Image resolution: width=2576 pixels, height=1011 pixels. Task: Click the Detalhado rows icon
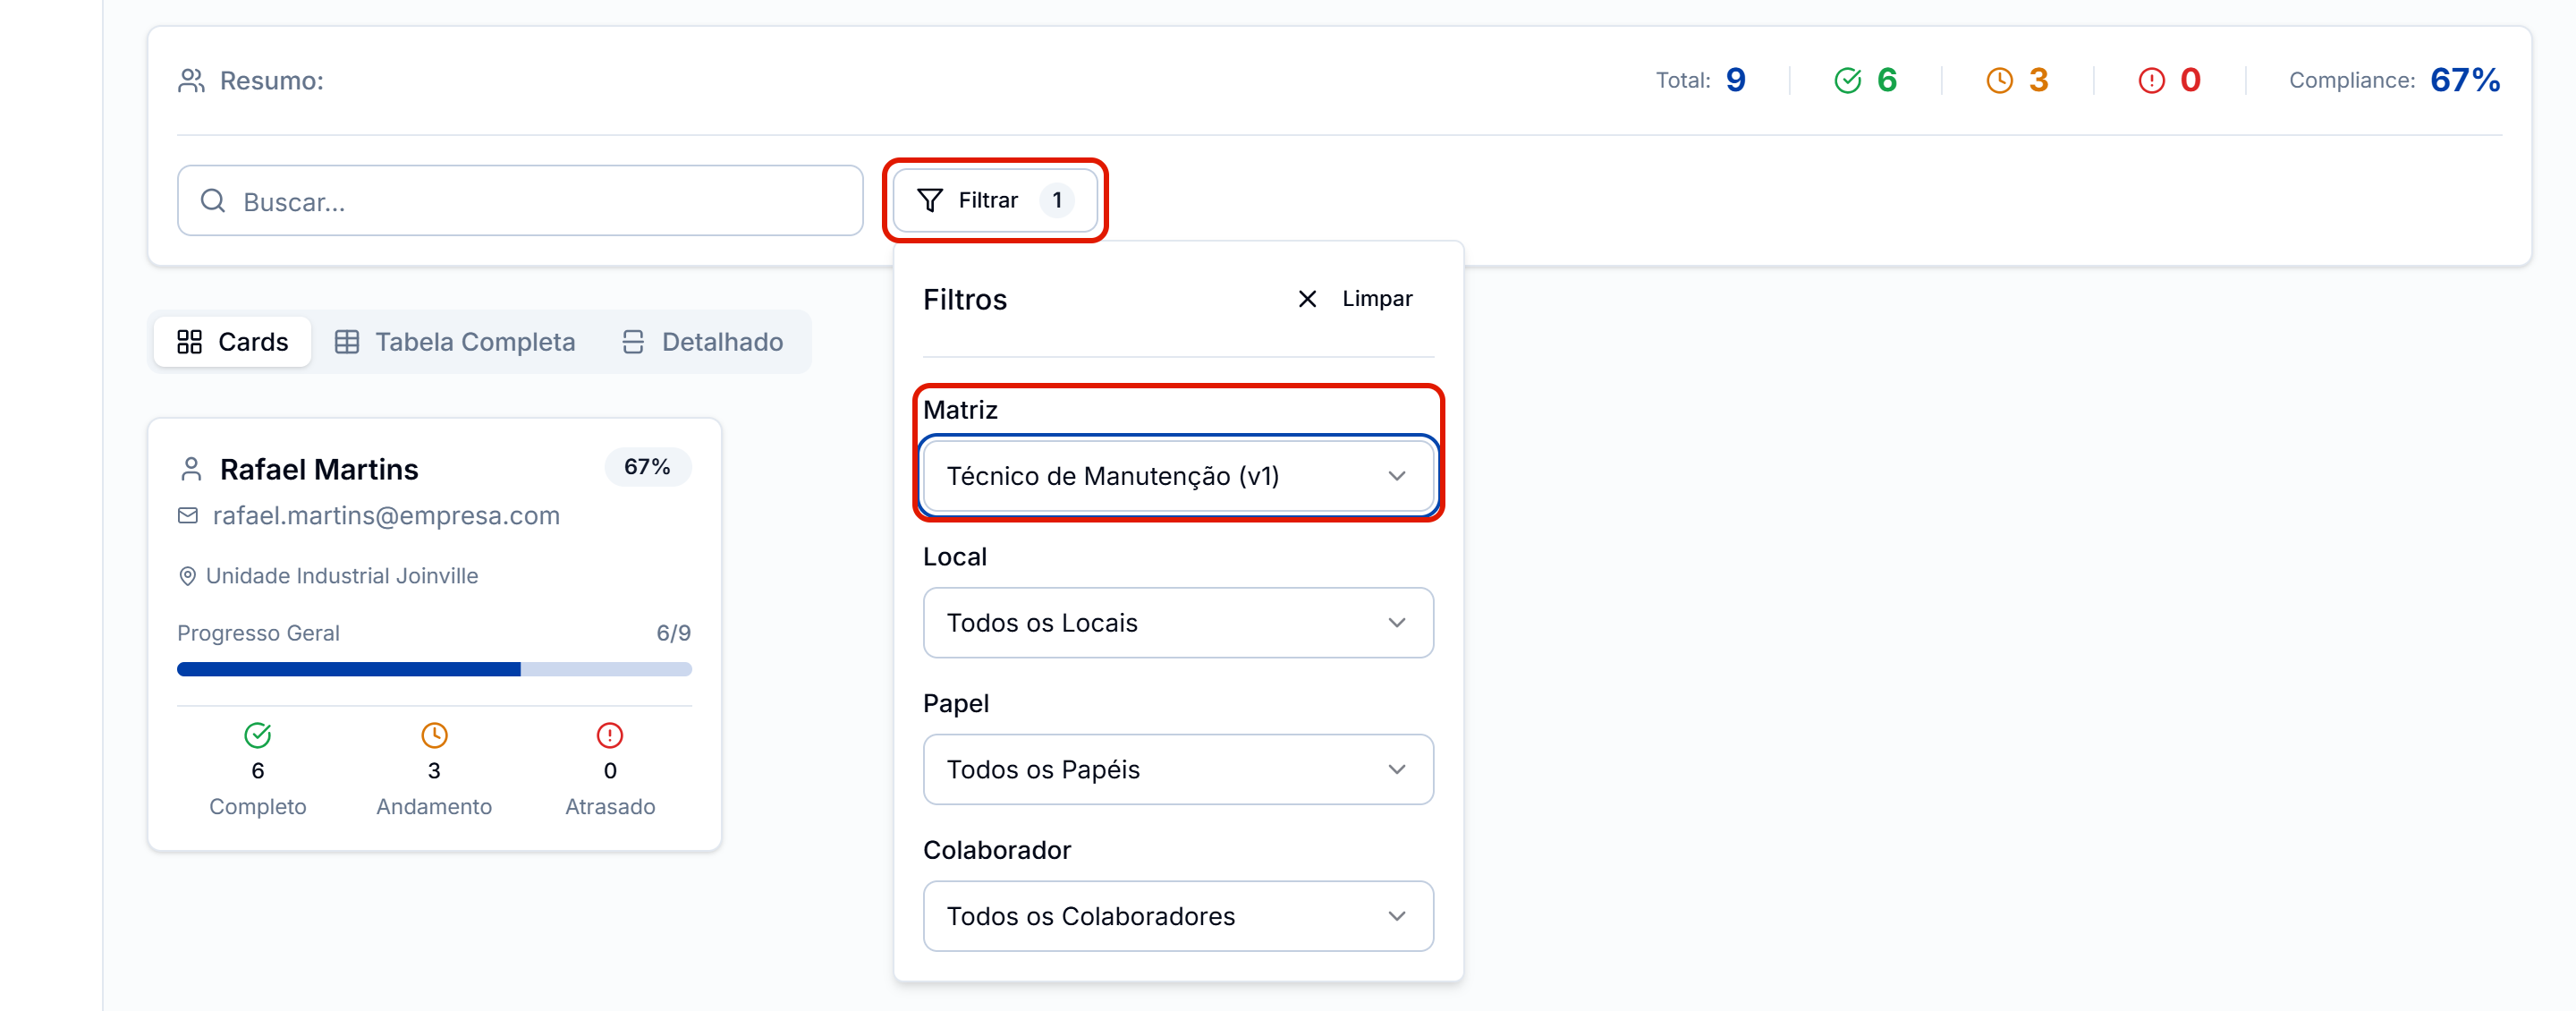tap(633, 342)
